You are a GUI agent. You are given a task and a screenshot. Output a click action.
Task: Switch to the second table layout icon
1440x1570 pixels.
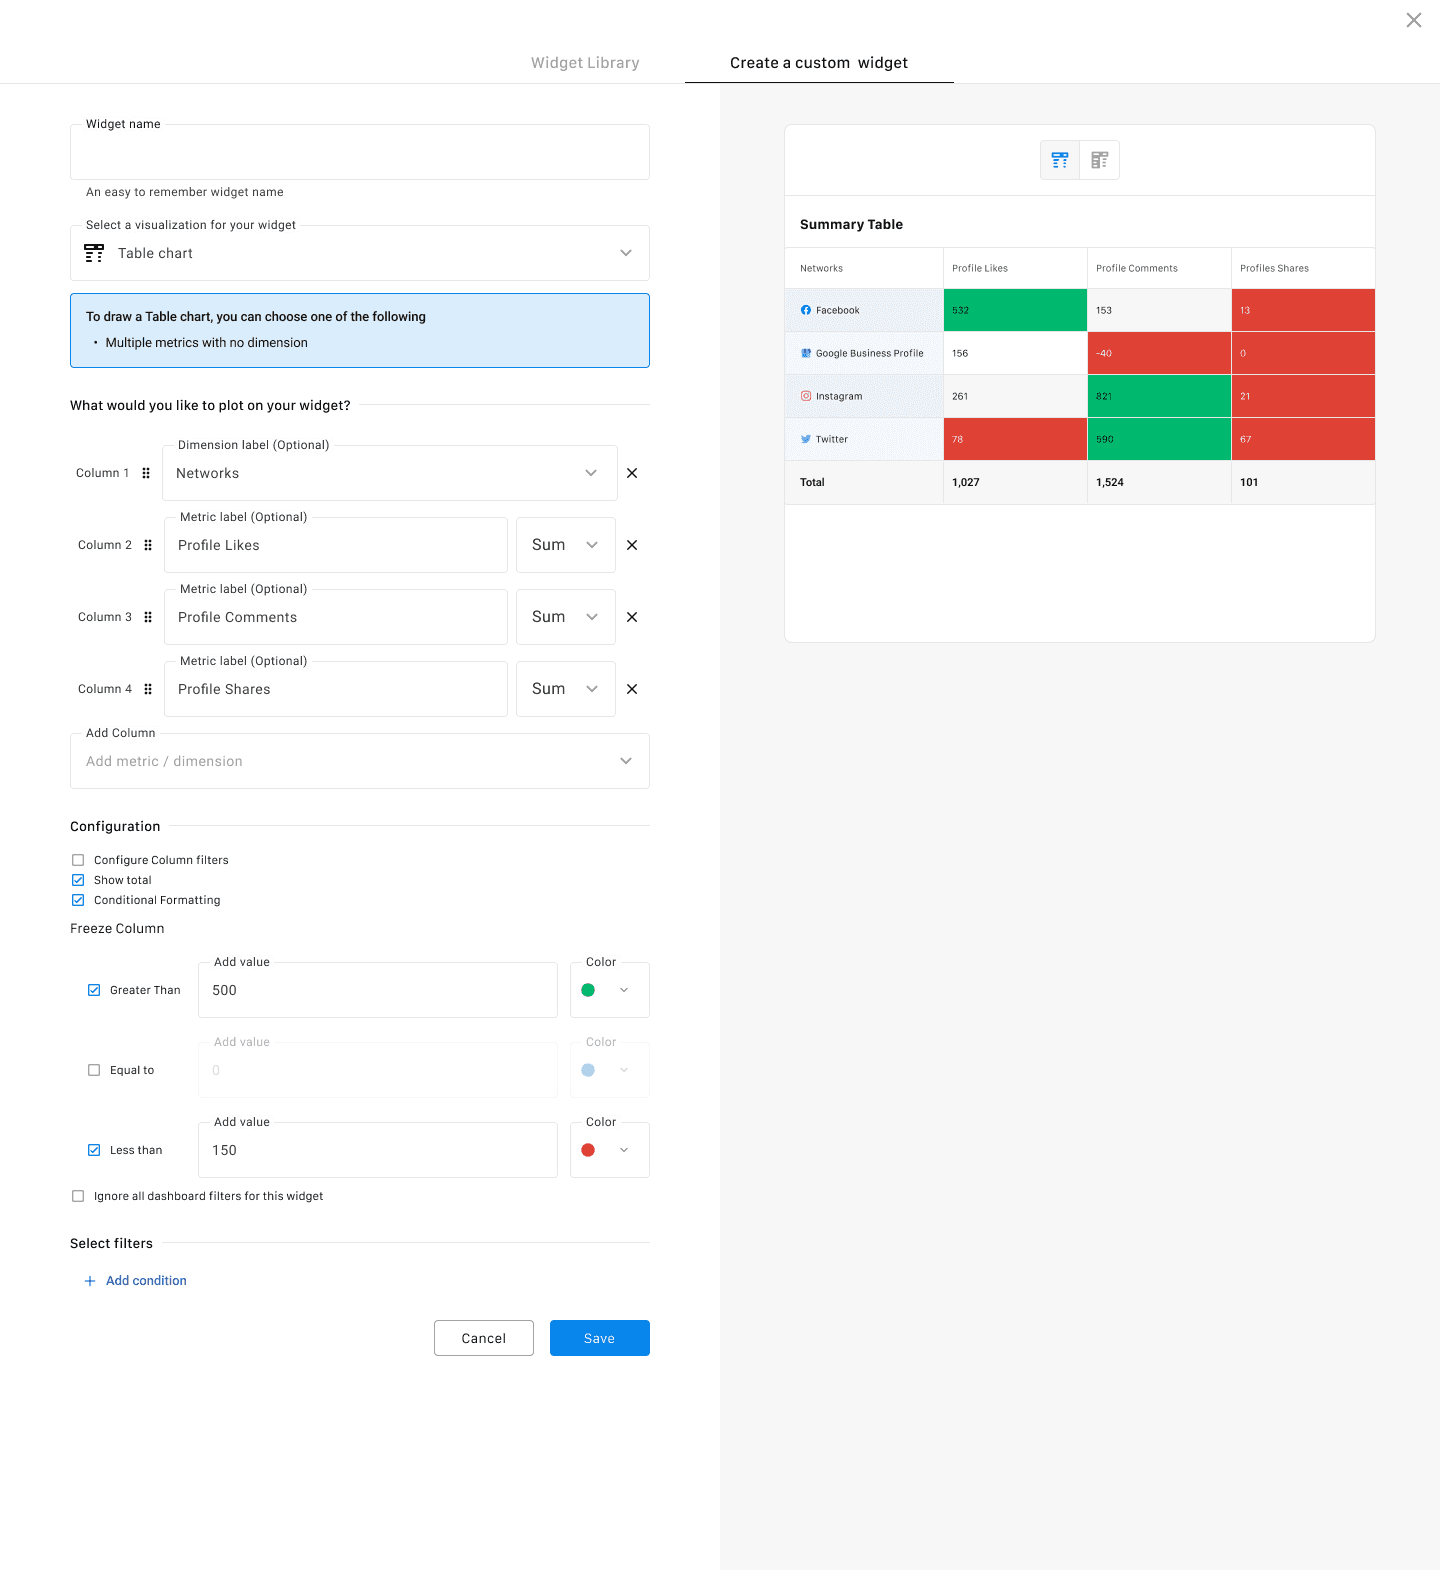pos(1100,160)
